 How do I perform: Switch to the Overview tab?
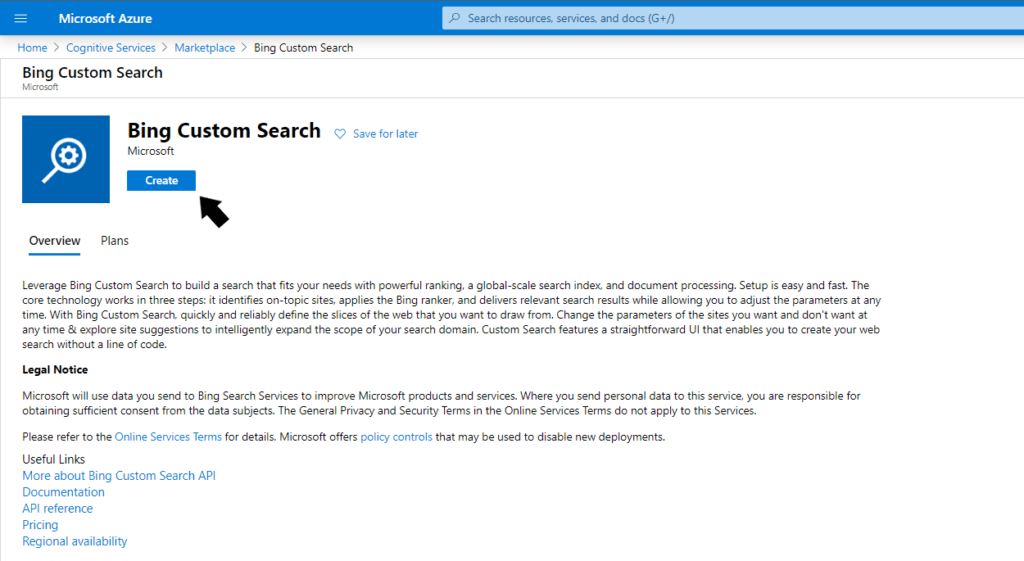[54, 241]
